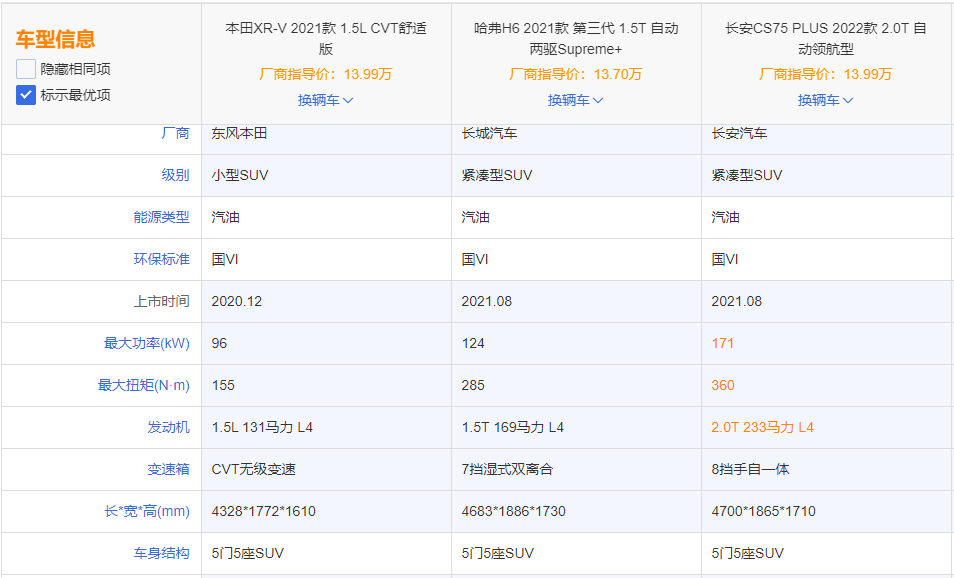Click the 长*宽*高(mm) label link

[147, 511]
